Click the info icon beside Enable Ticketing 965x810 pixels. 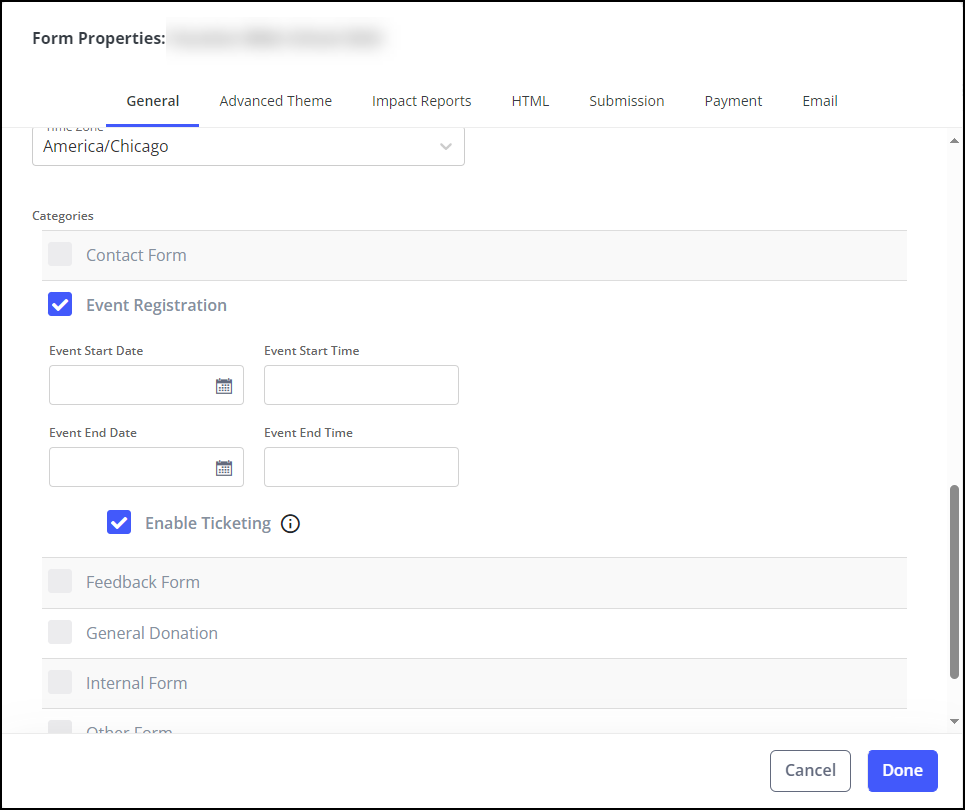pos(290,523)
